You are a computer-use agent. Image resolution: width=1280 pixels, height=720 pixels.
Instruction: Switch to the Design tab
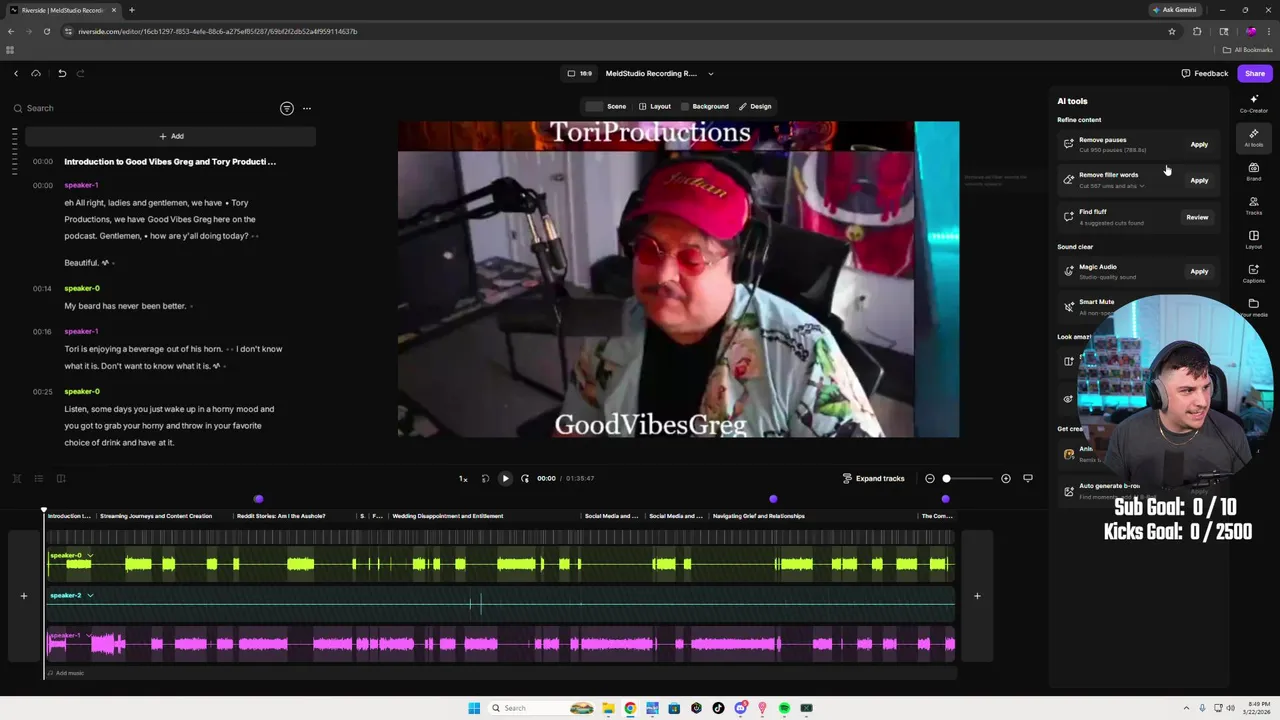point(755,106)
